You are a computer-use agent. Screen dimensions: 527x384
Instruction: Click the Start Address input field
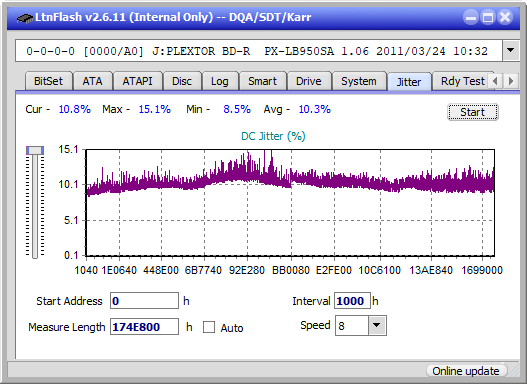(145, 301)
